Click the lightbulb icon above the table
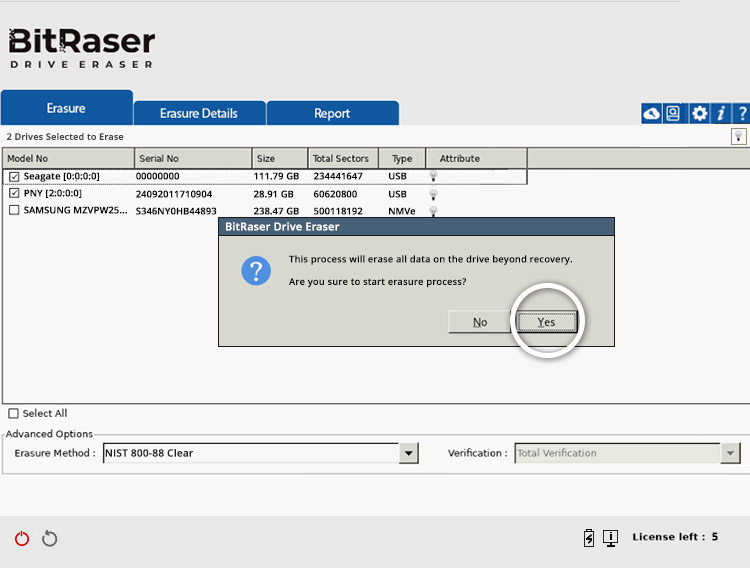 [739, 136]
